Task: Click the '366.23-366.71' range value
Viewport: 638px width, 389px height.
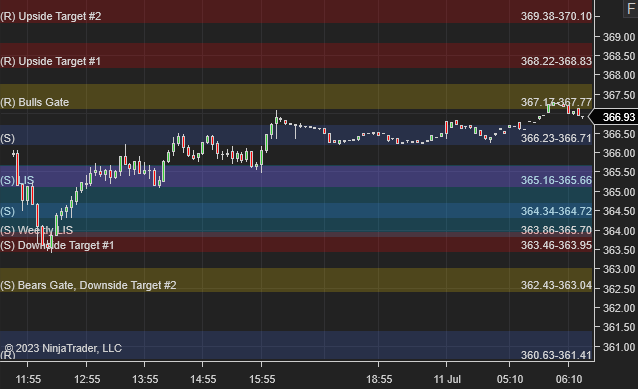Action: [556, 138]
